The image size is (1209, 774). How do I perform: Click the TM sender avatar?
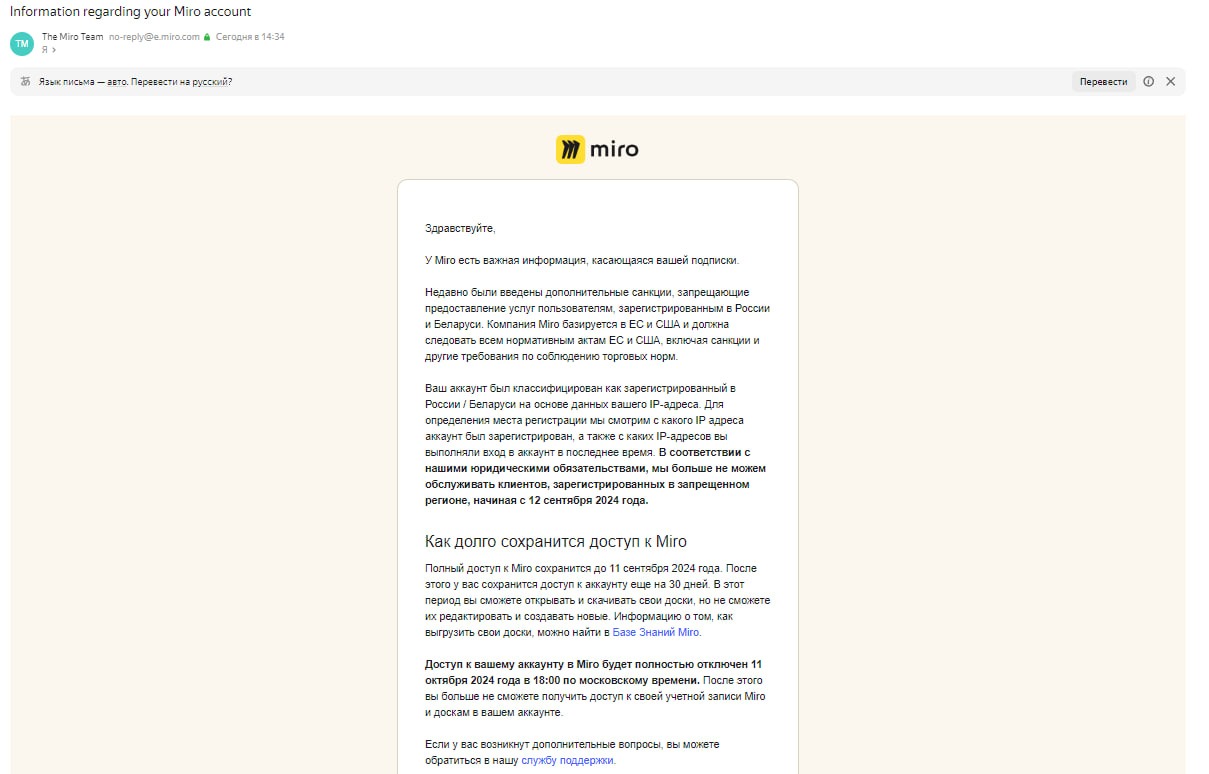pos(21,43)
